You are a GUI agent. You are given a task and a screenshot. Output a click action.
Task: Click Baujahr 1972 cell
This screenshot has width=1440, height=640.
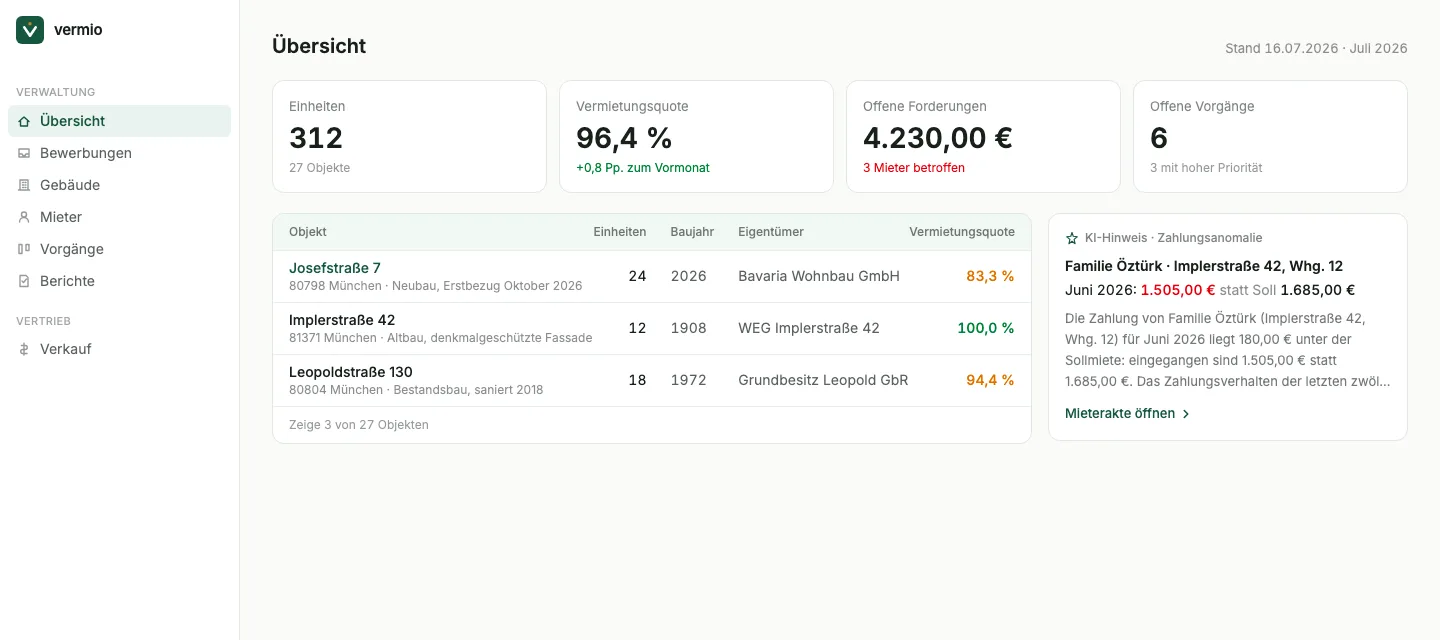689,380
